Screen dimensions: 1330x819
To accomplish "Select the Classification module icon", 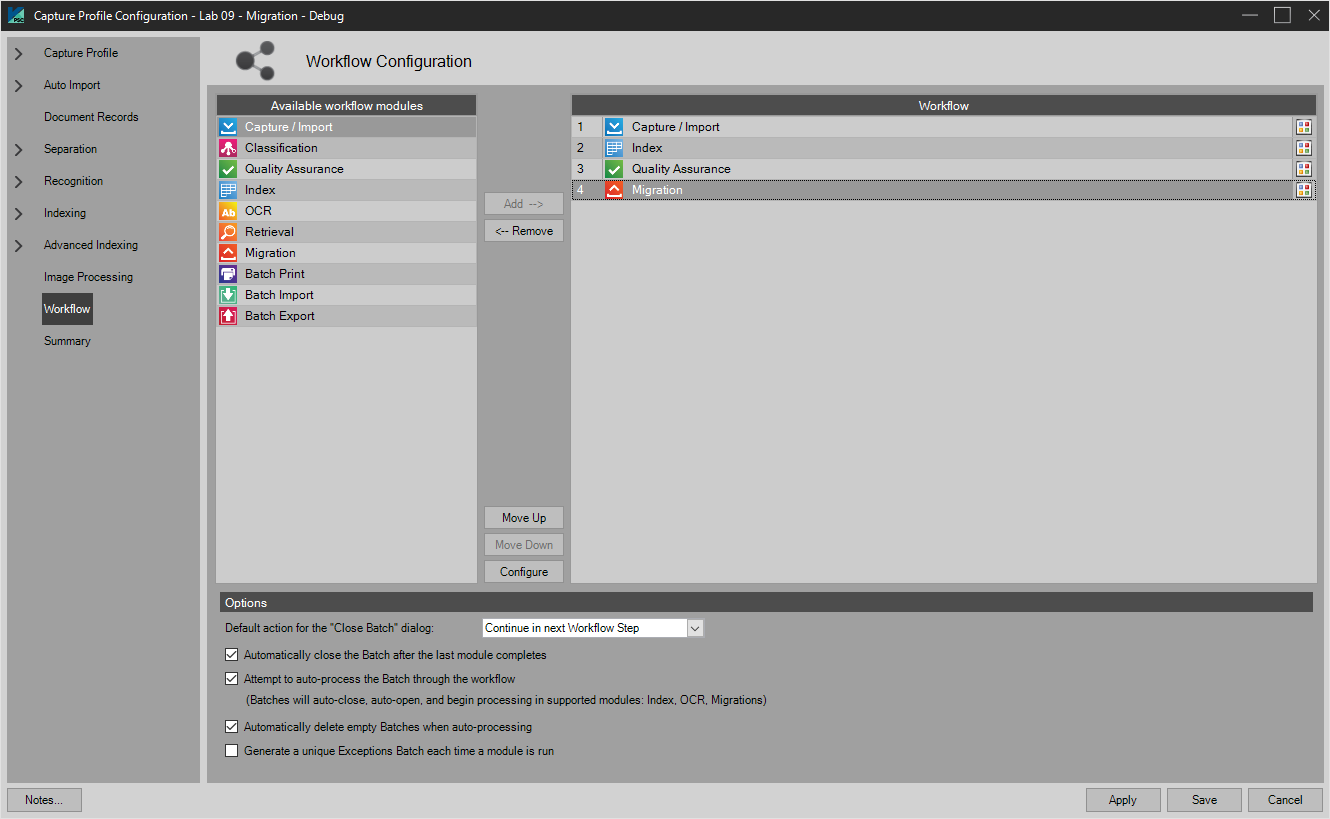I will point(228,148).
